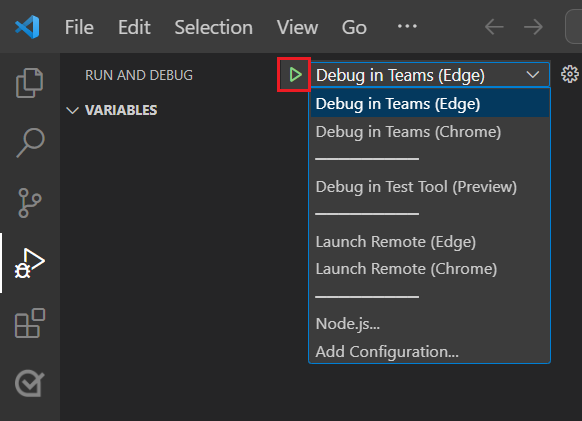582x421 pixels.
Task: Choose Launch Remote (Chrome) configuration
Action: 430,269
